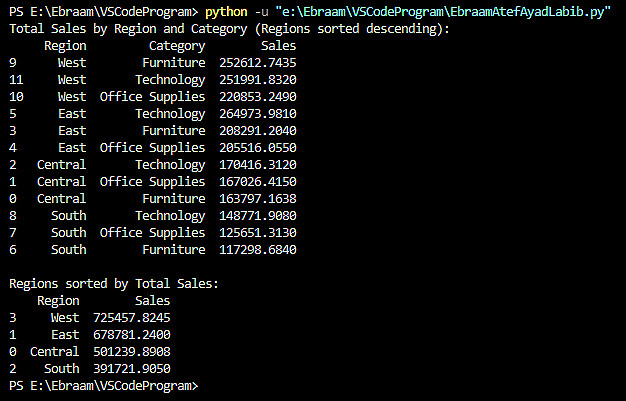This screenshot has height=401, width=626.
Task: Click row index 11 in the first table
Action: pyautogui.click(x=16, y=79)
